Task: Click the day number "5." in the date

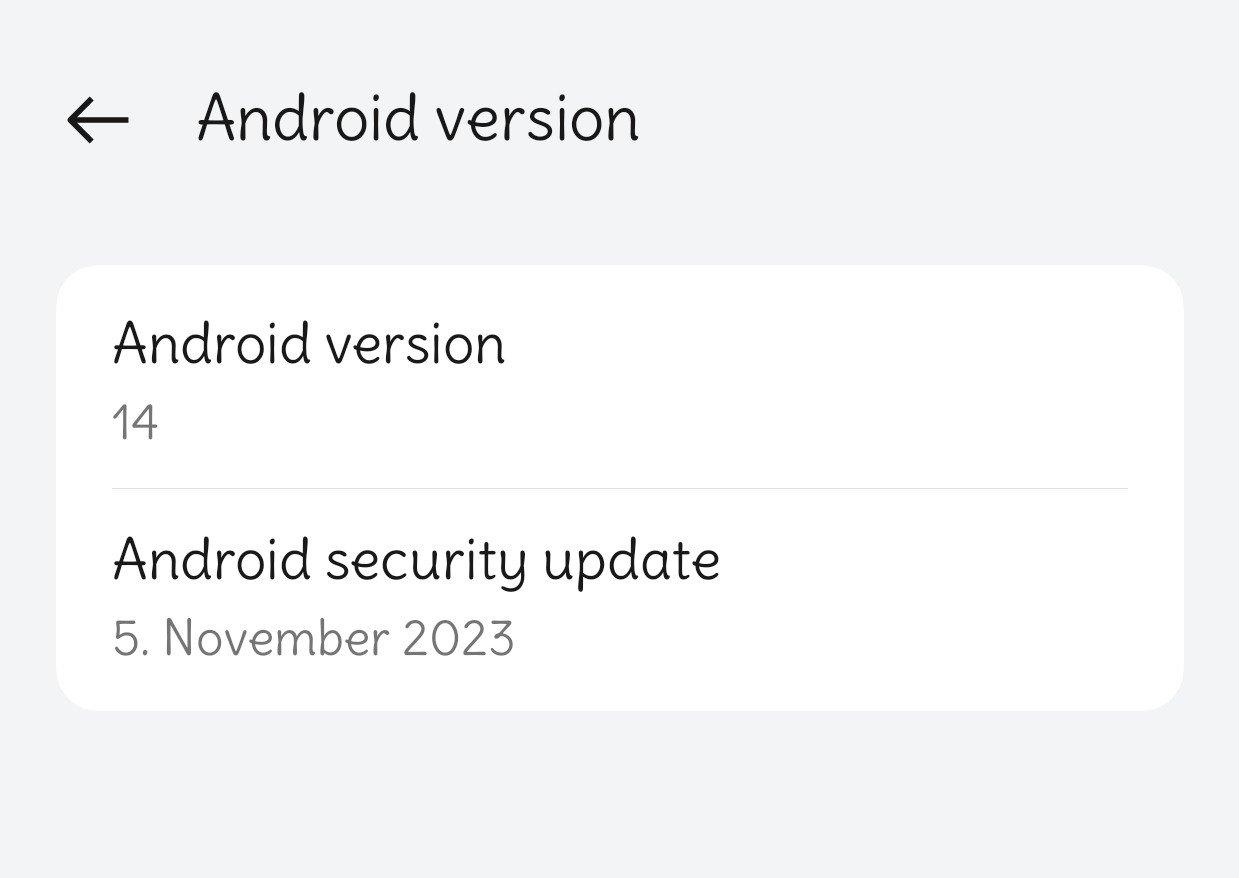Action: pyautogui.click(x=129, y=639)
